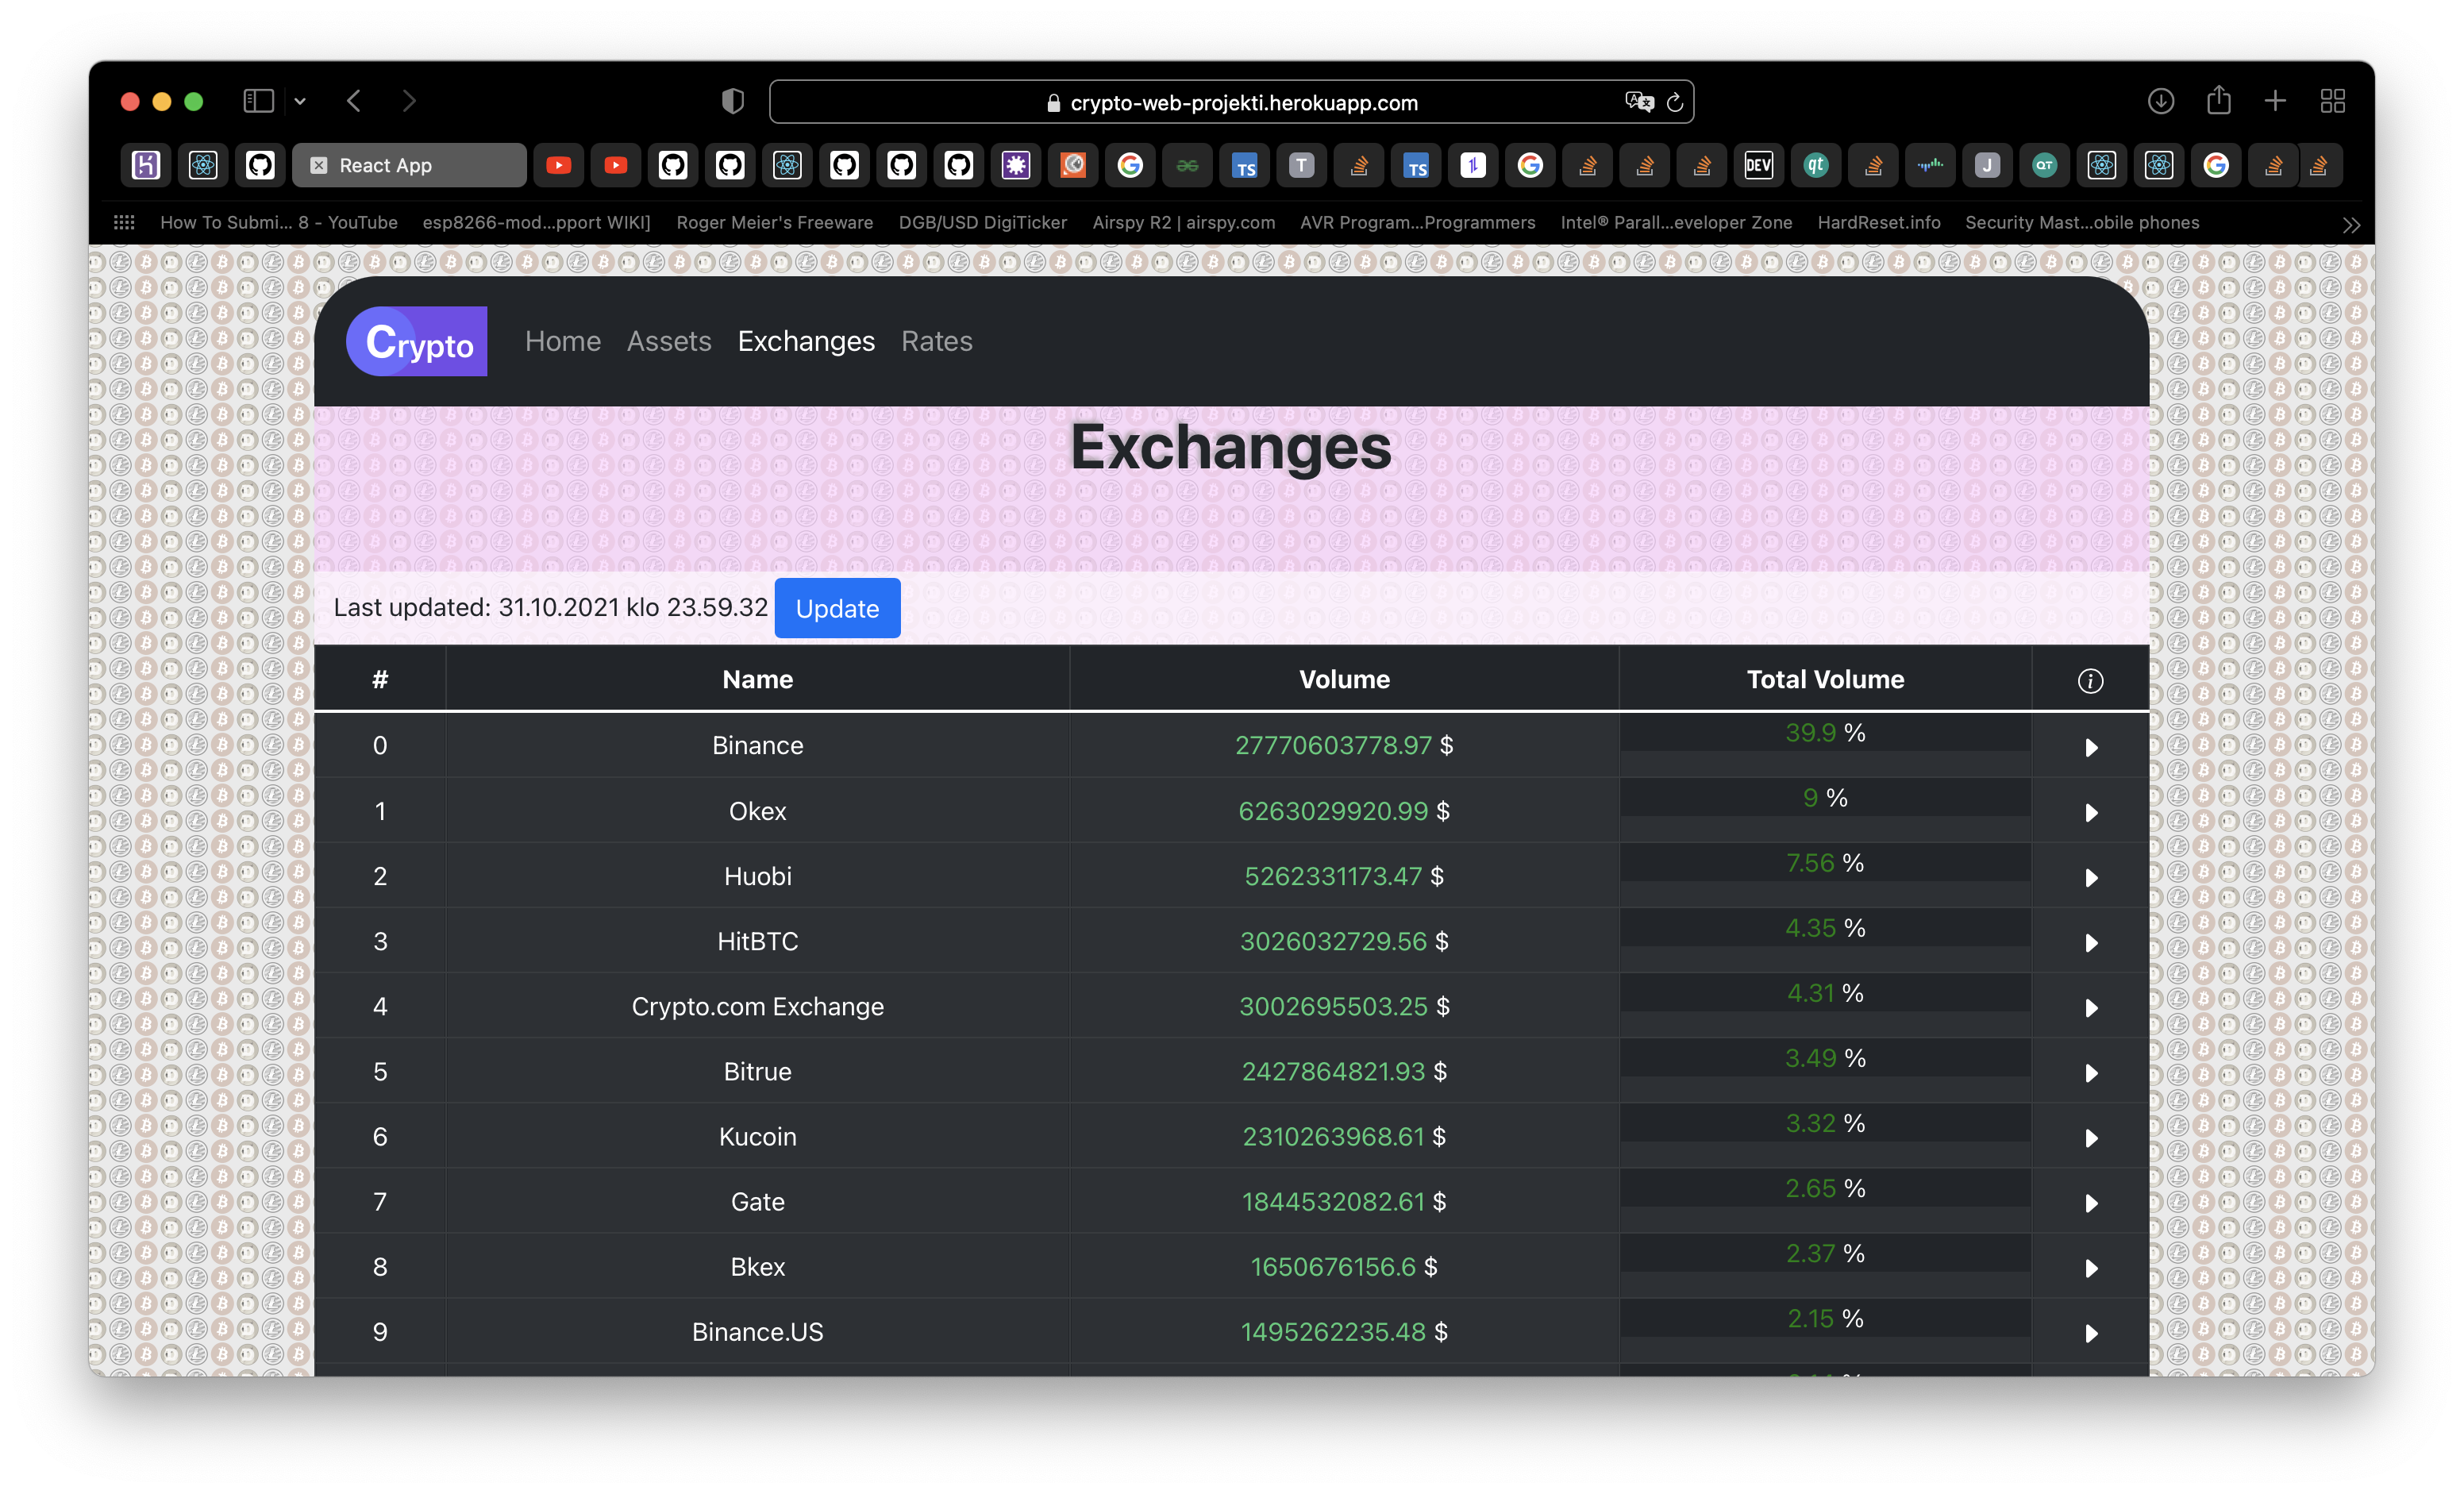Image resolution: width=2464 pixels, height=1494 pixels.
Task: Click the privacy shield icon
Action: pyautogui.click(x=733, y=101)
